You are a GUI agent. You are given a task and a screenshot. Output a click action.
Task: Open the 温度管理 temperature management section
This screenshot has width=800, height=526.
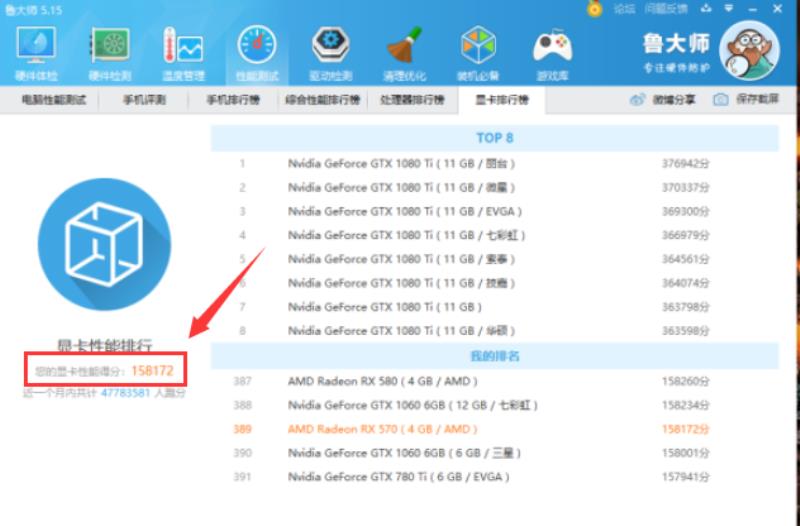point(183,54)
